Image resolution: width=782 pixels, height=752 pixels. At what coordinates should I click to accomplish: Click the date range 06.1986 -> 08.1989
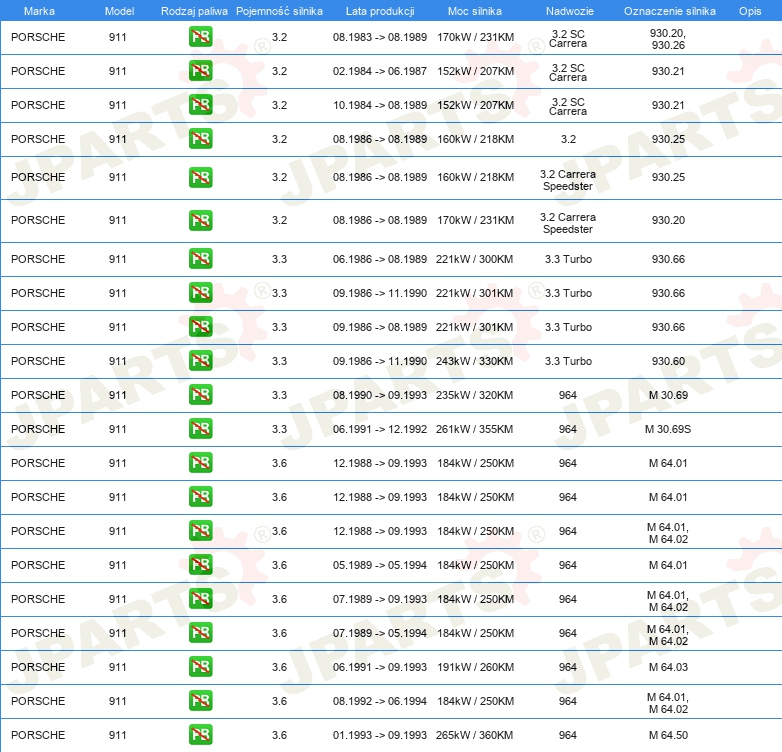pos(380,259)
